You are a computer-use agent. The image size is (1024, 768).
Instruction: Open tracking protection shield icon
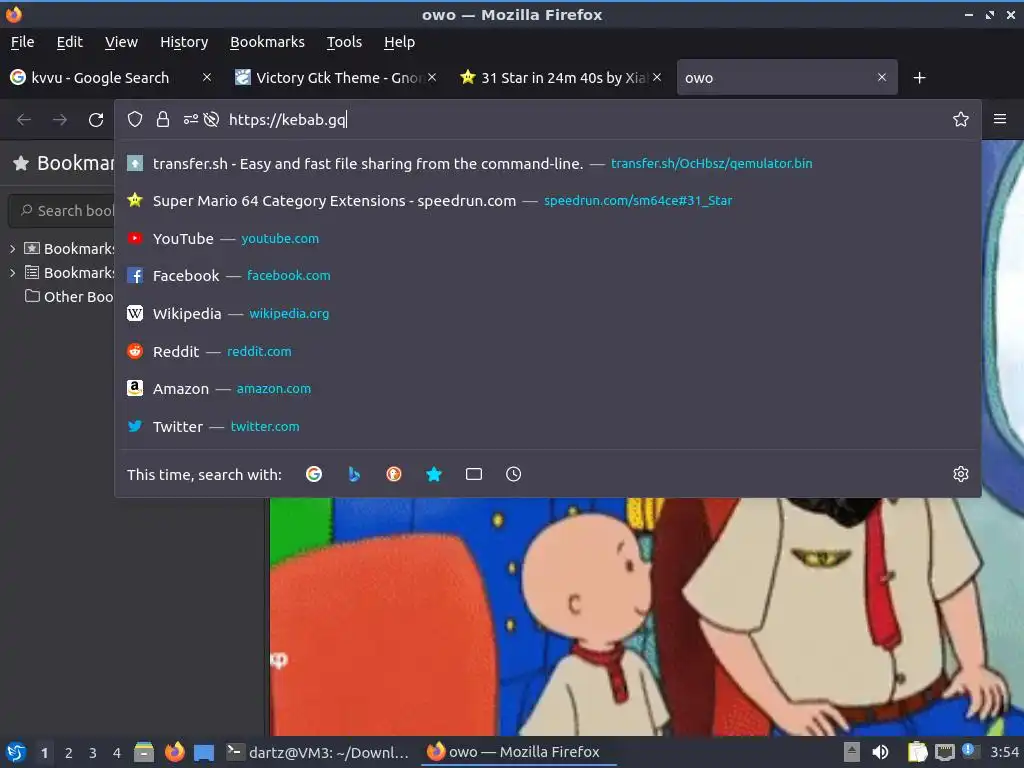click(135, 120)
